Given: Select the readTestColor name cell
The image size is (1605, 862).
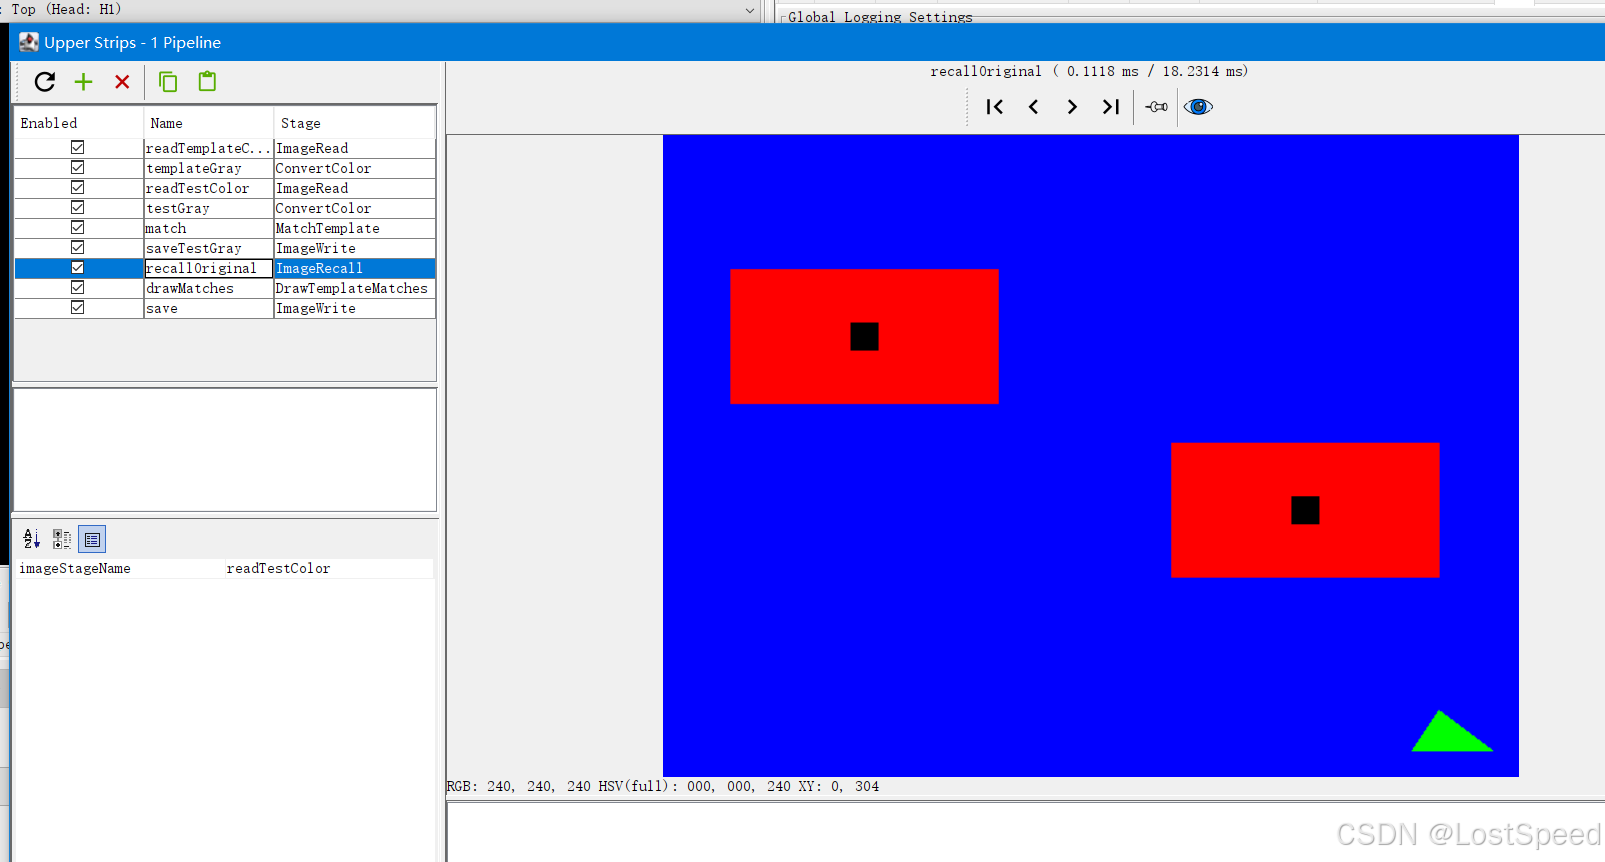Looking at the screenshot, I should (208, 188).
